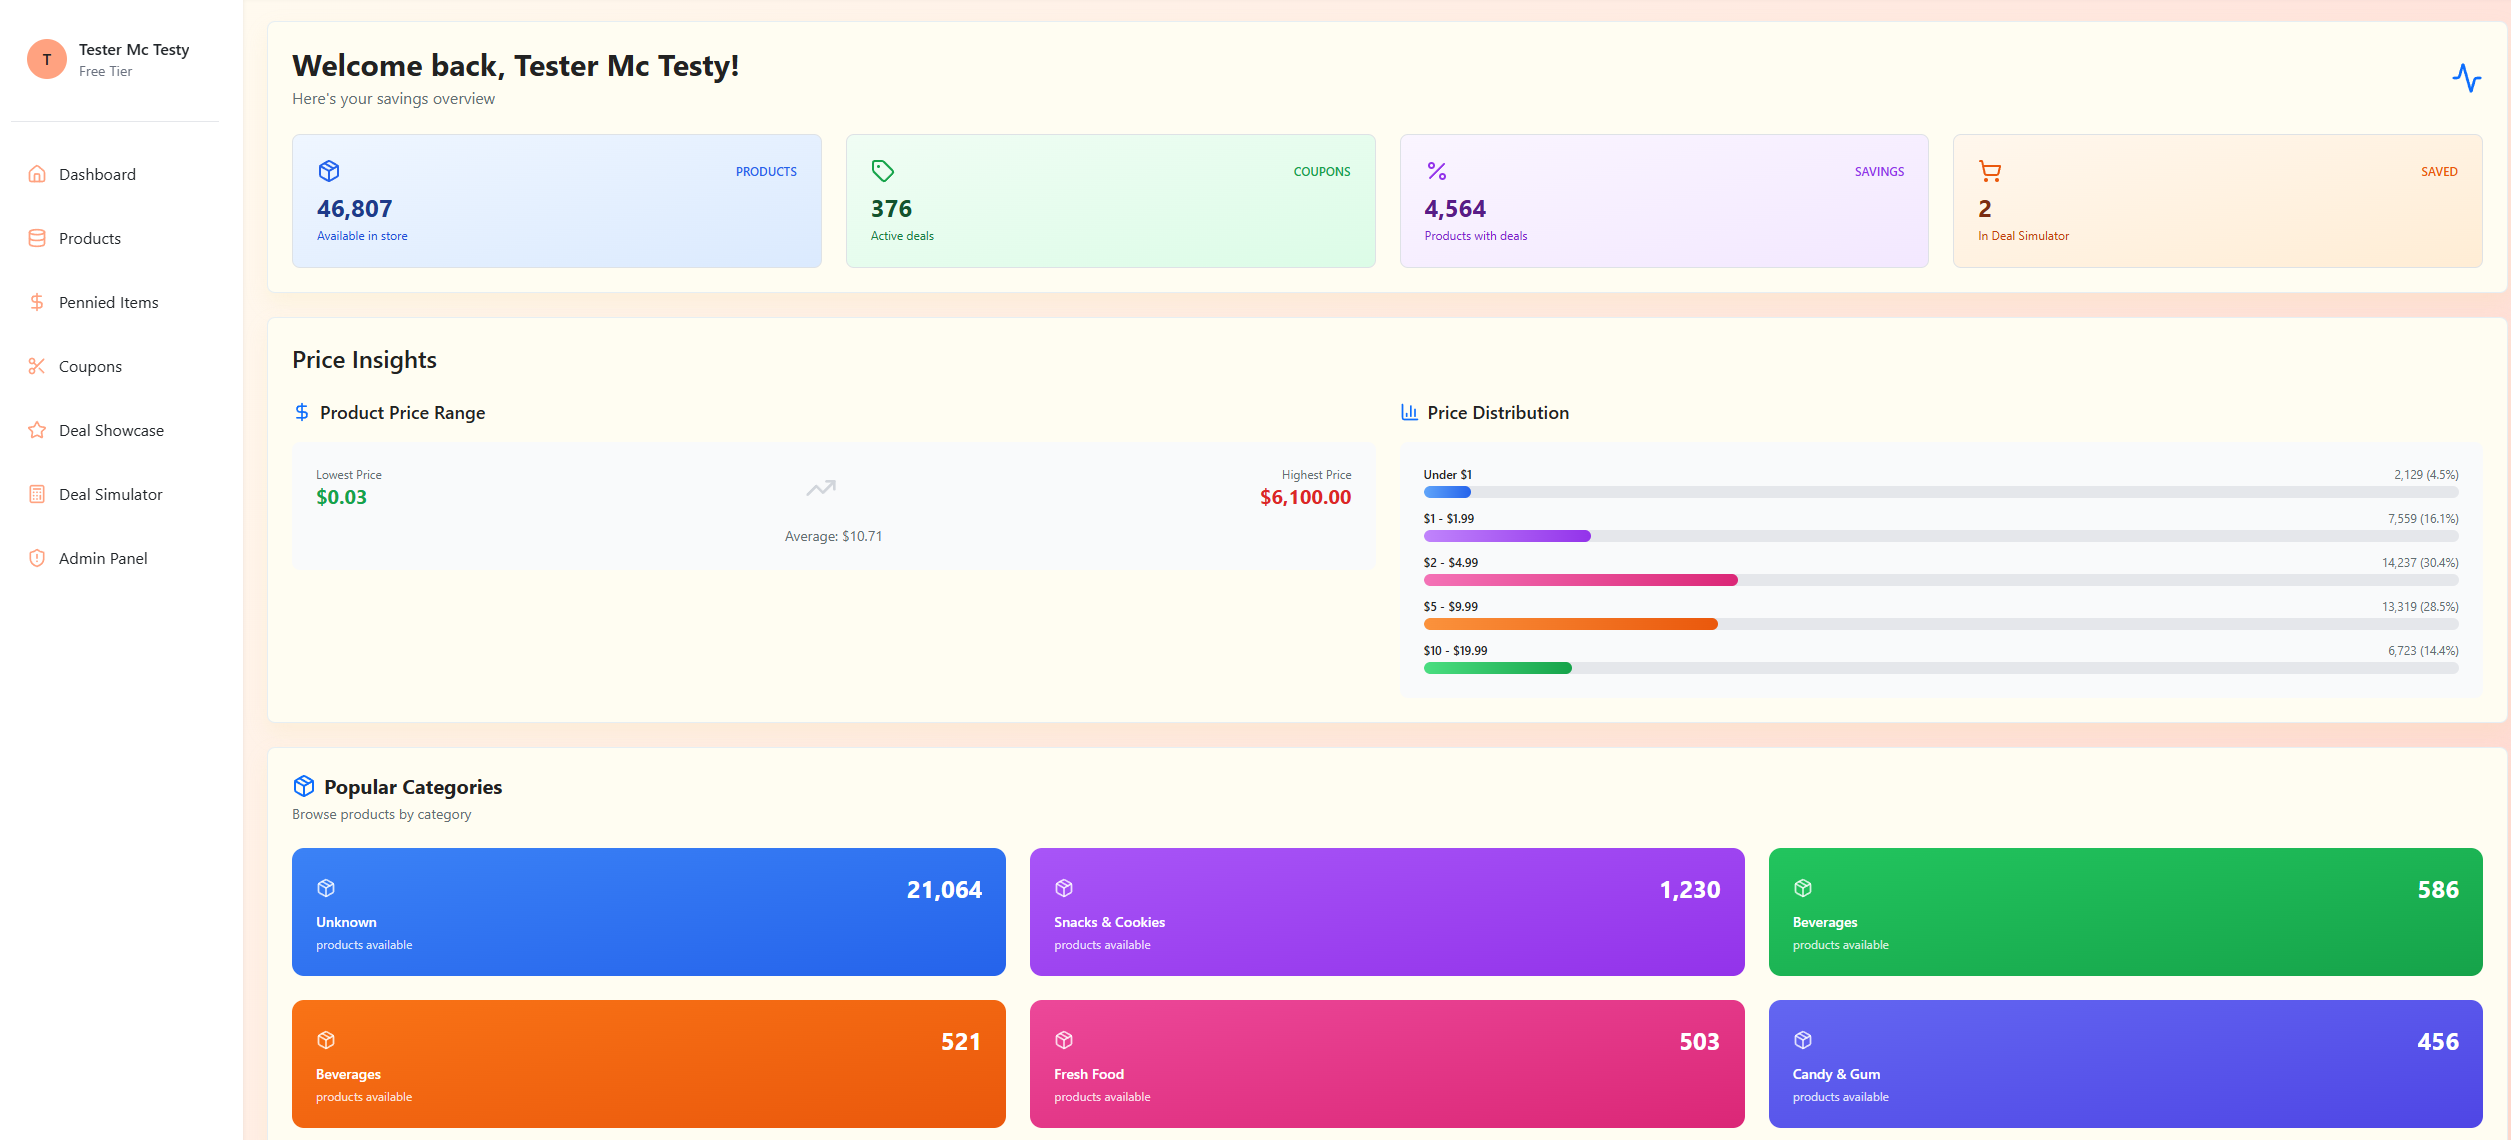Select the Admin Panel shield icon
This screenshot has width=2511, height=1140.
36,558
